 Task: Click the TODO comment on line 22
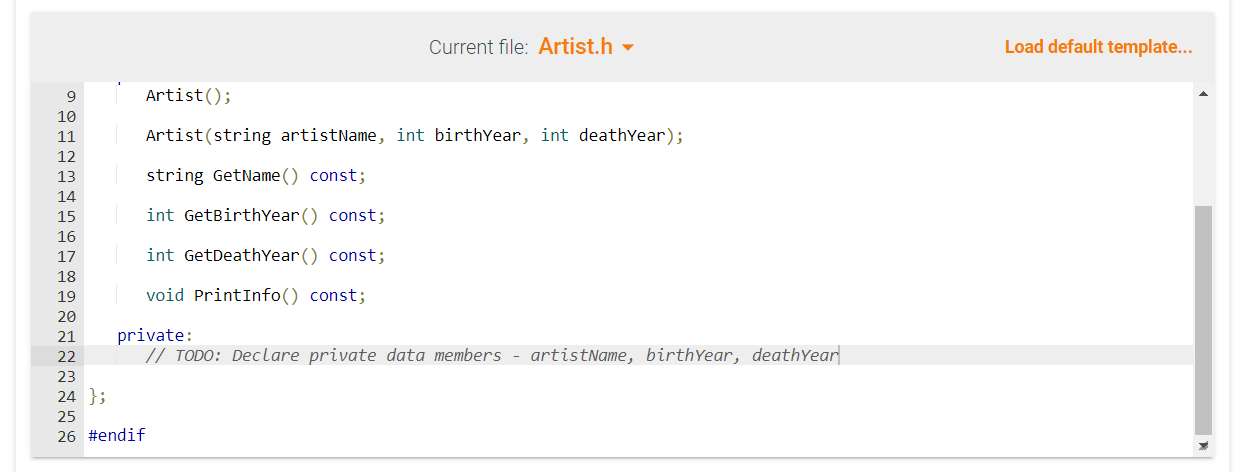492,356
